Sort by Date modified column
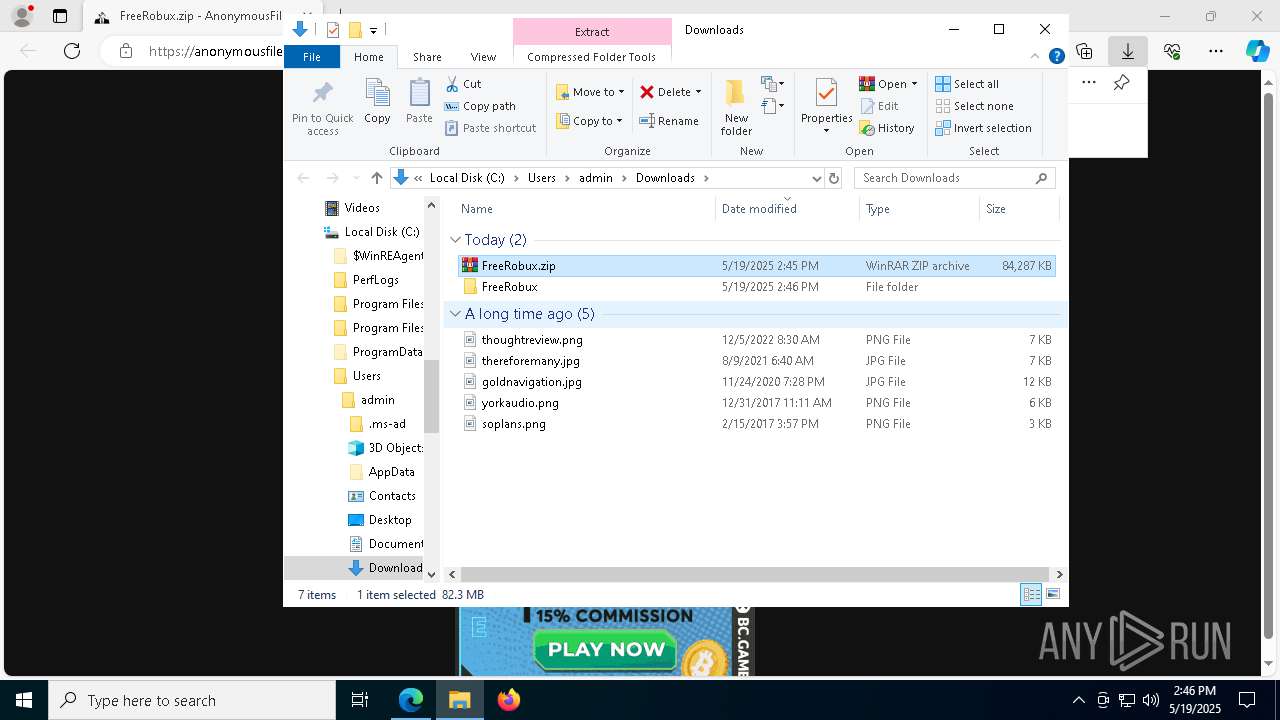 (787, 209)
